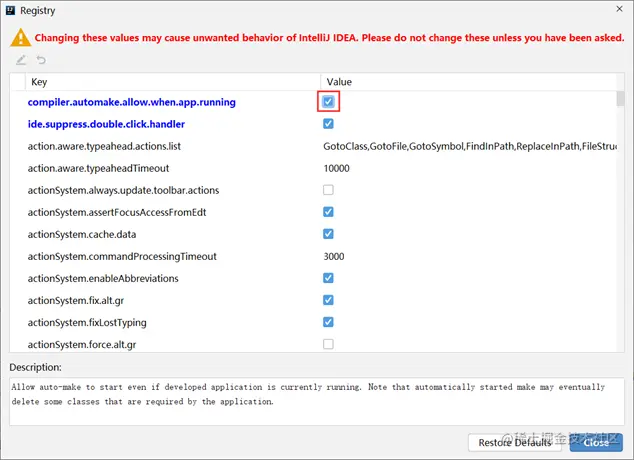The height and width of the screenshot is (460, 634).
Task: Click the value 10000 for typeaheadTimeout
Action: (x=336, y=168)
